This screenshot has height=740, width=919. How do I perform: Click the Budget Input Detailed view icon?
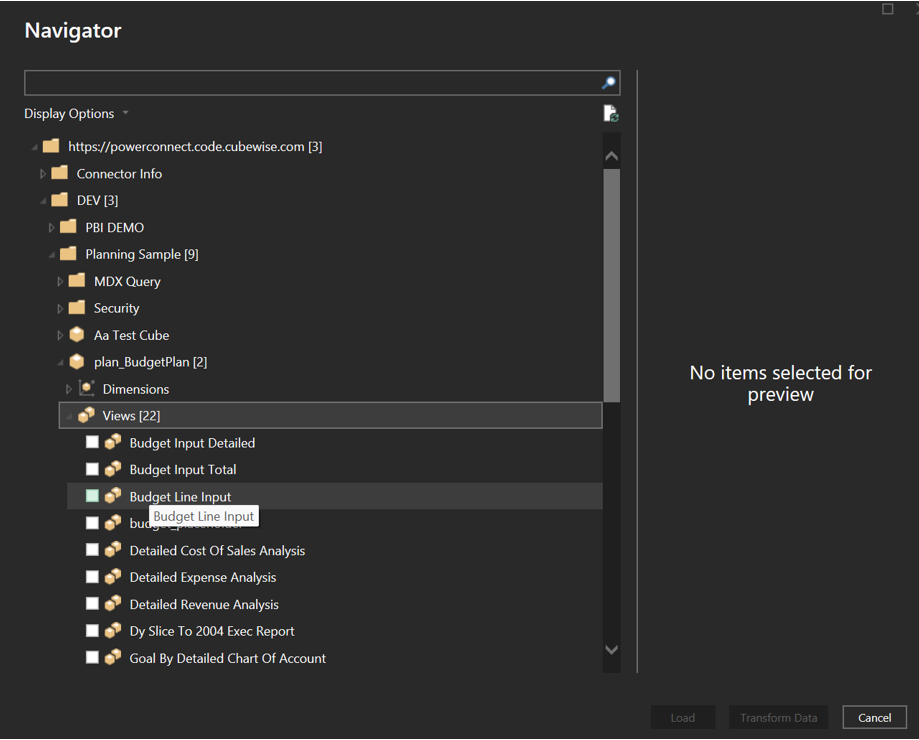pyautogui.click(x=113, y=442)
